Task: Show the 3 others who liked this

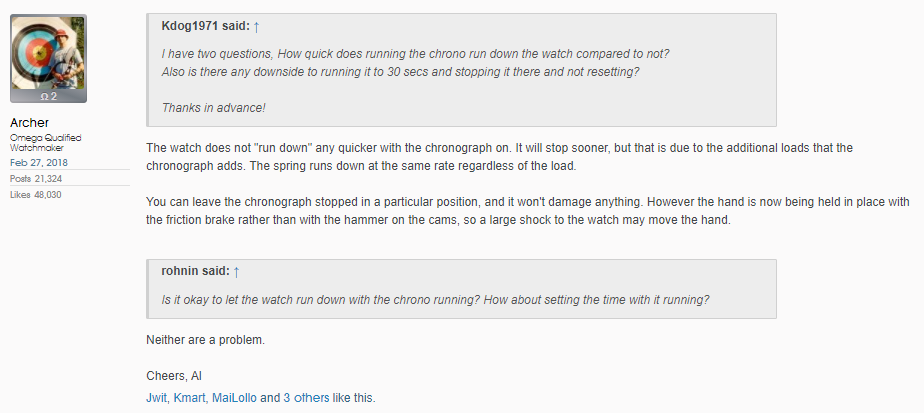Action: click(306, 397)
